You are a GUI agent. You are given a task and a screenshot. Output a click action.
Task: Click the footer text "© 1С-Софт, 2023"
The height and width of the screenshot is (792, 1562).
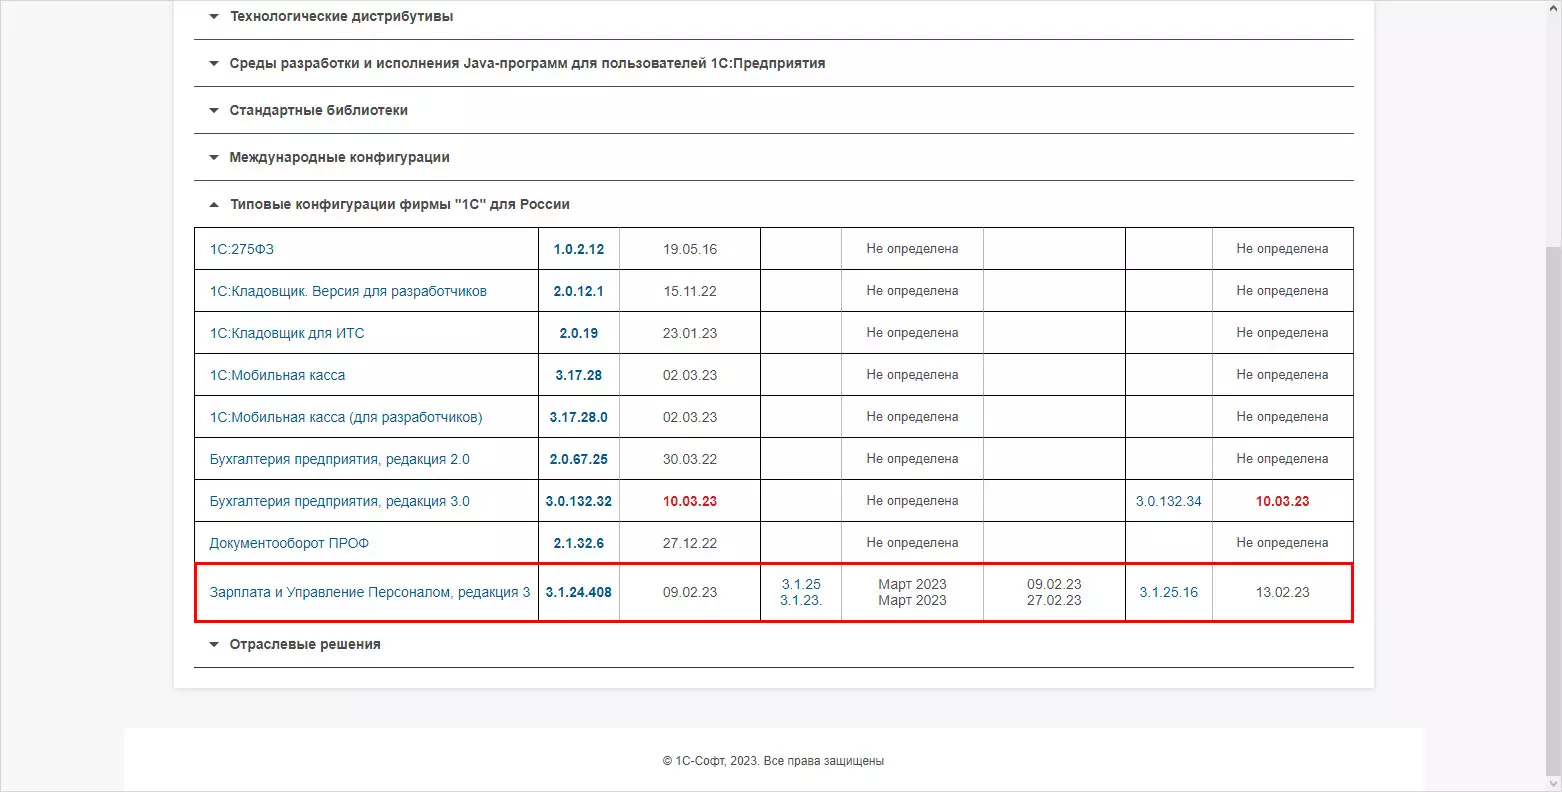tap(709, 761)
